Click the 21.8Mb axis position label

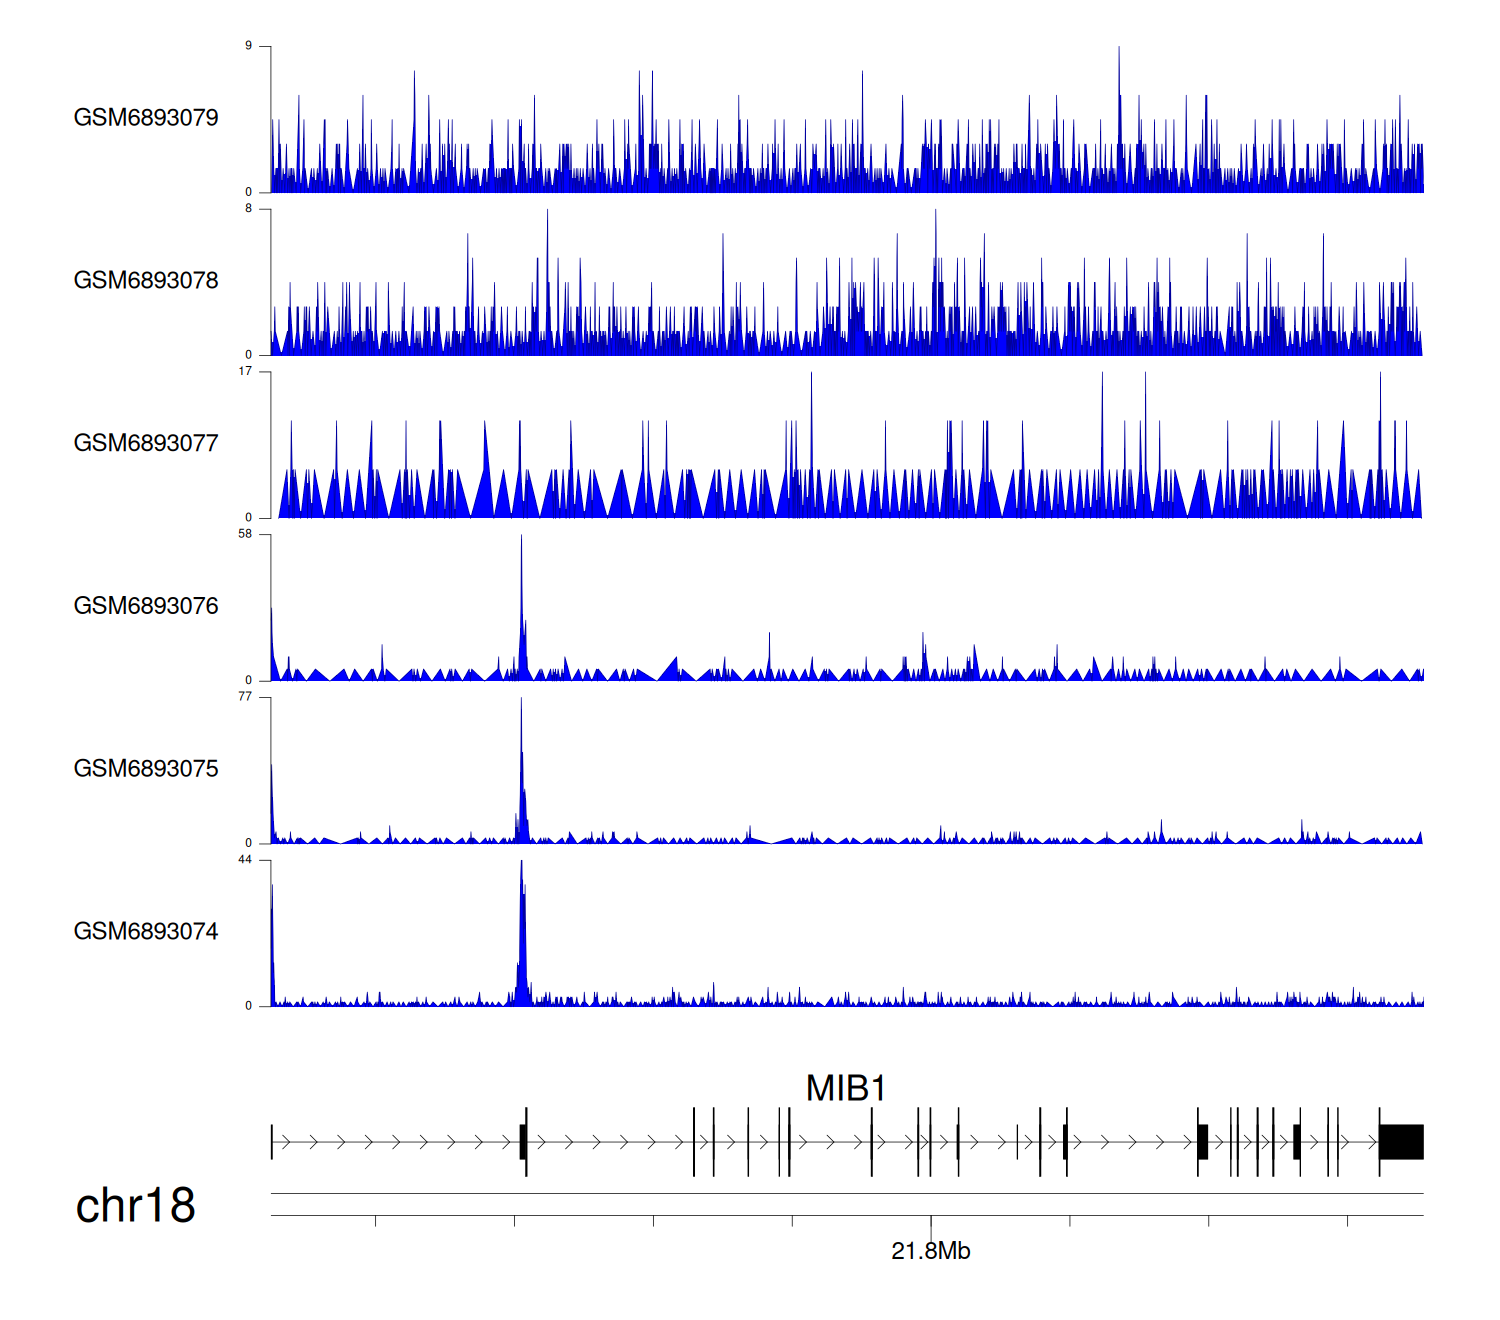(930, 1251)
